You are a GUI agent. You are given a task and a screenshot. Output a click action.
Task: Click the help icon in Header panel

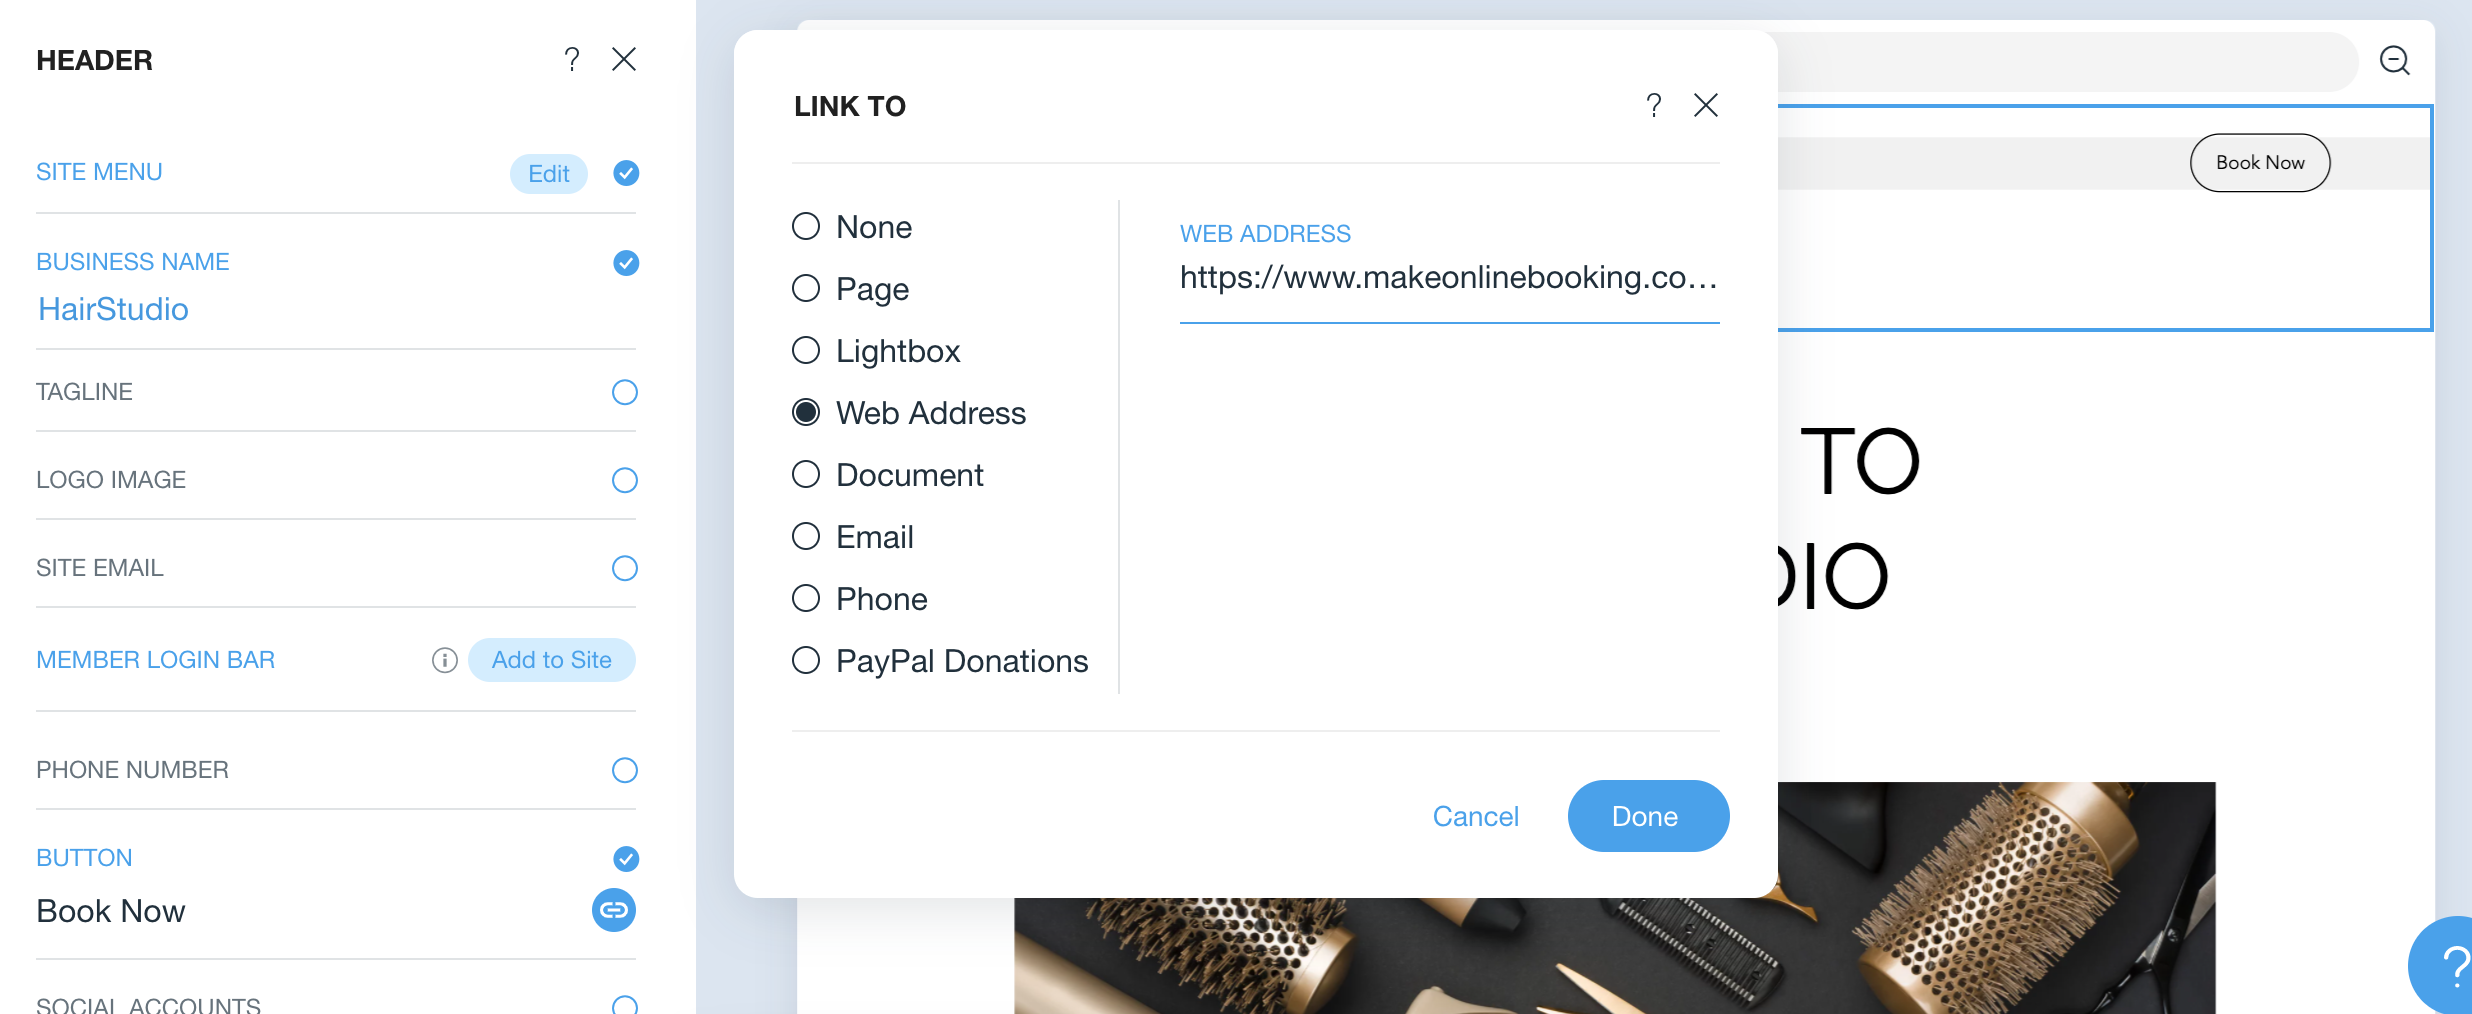point(572,60)
